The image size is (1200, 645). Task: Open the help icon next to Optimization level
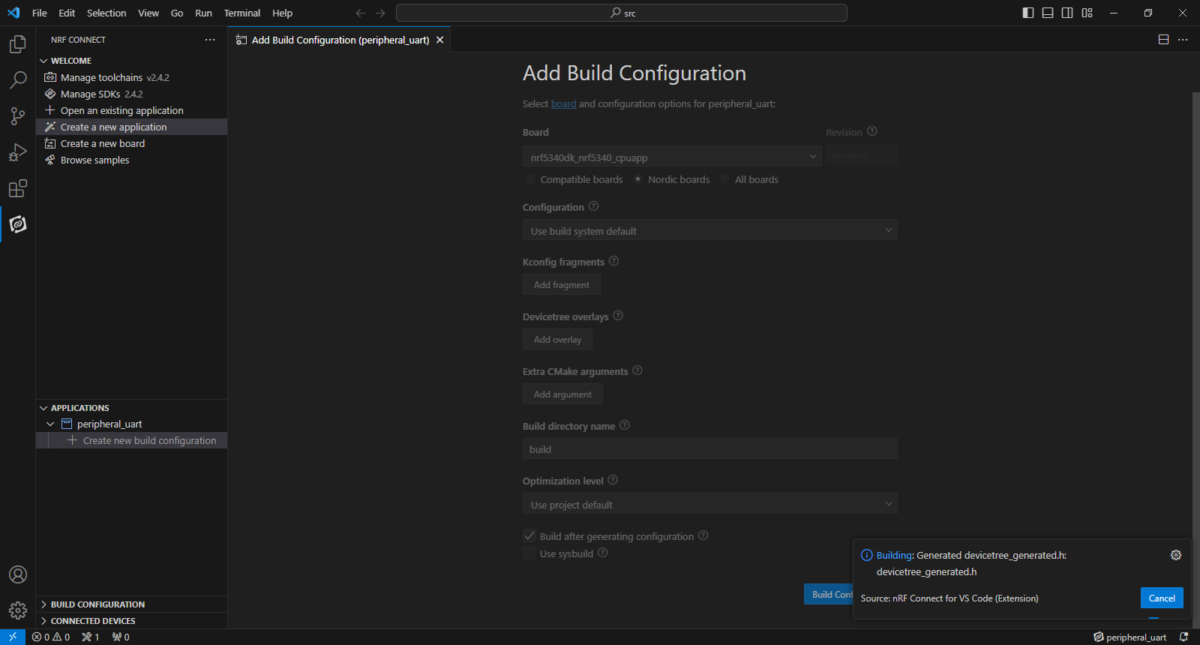[613, 480]
